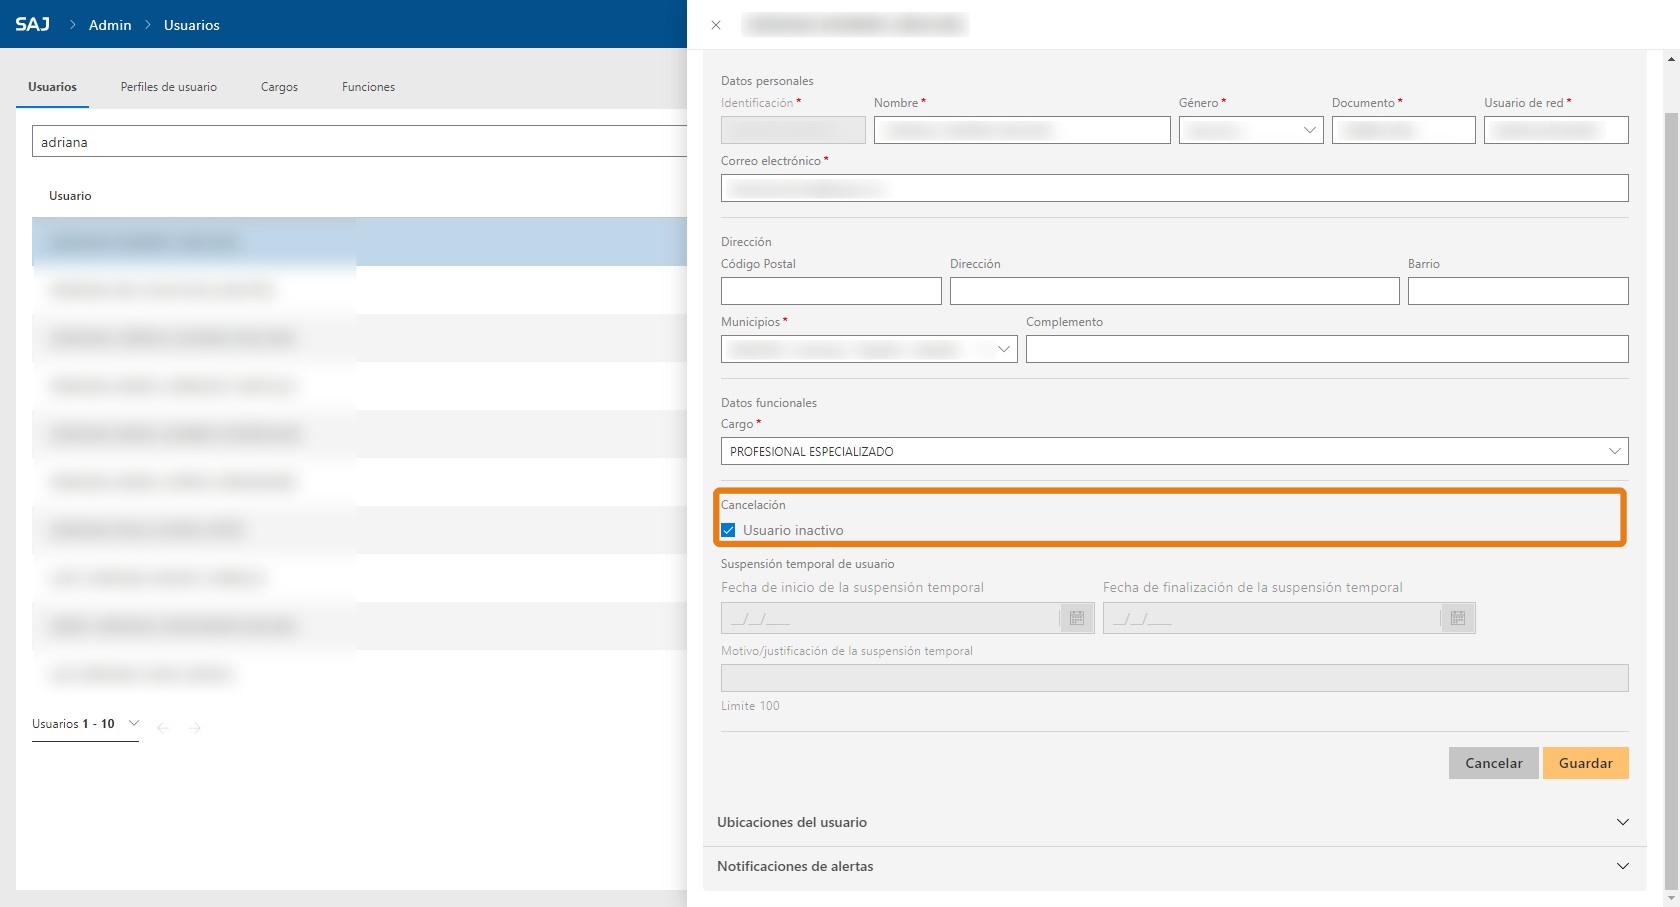Click the Complemento input field
The image size is (1680, 907).
click(1327, 349)
